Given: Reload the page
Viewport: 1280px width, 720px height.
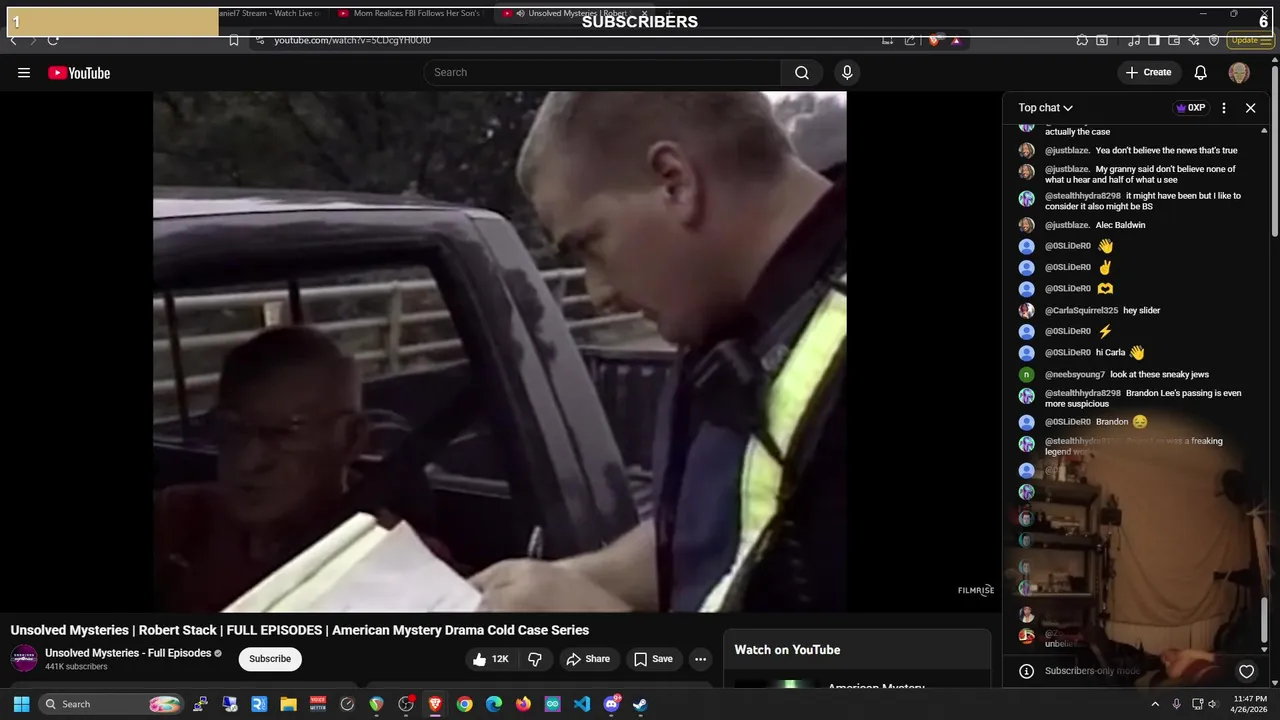Looking at the screenshot, I should click(53, 40).
